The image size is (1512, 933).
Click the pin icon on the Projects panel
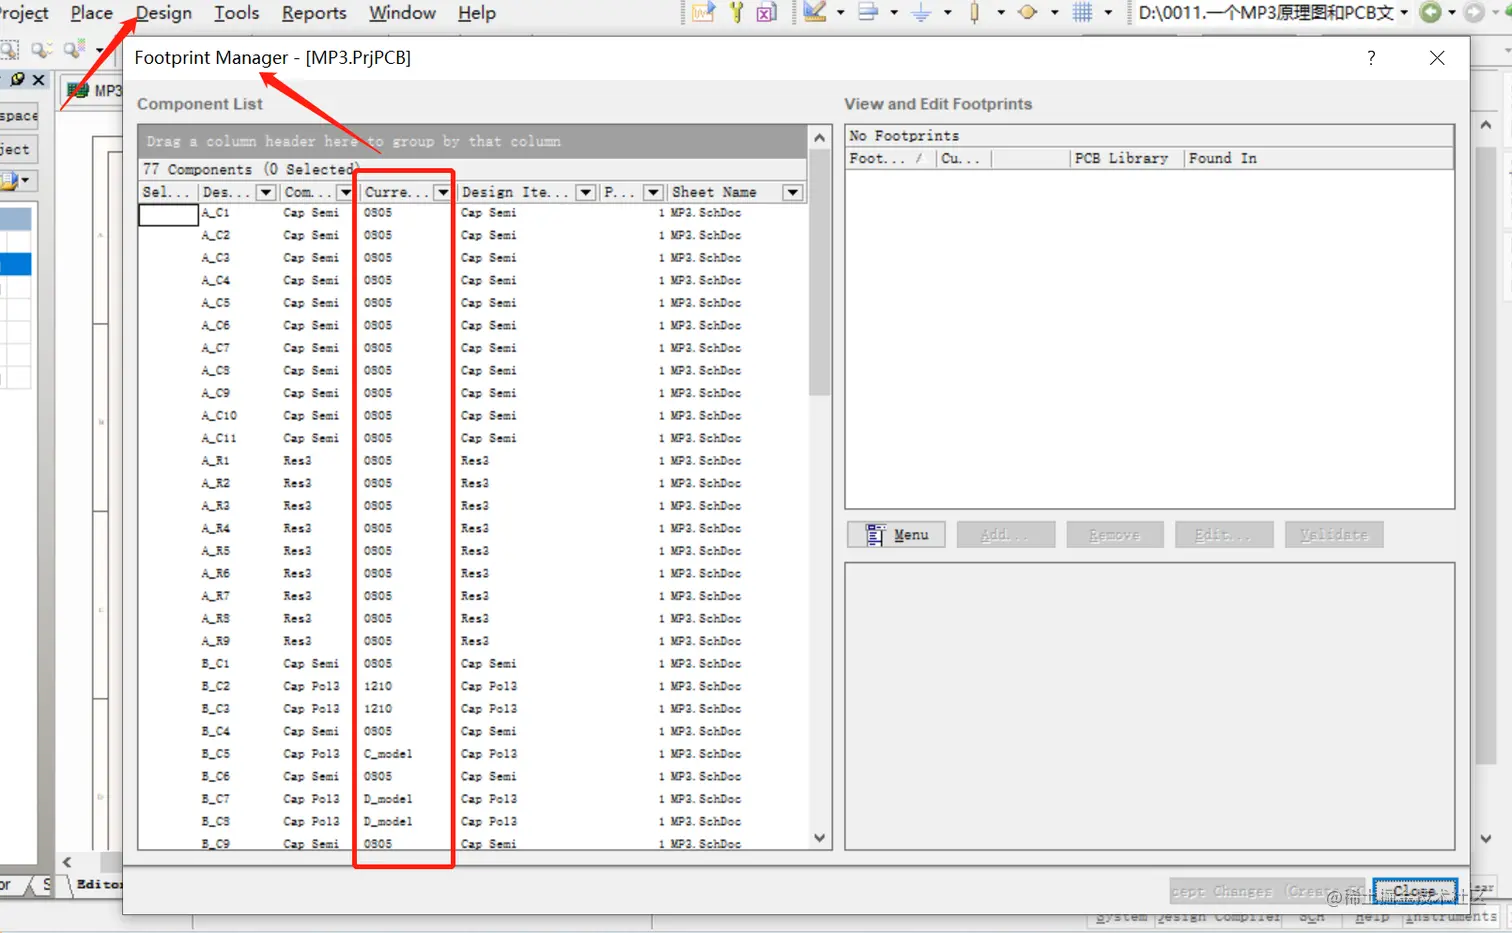click(x=17, y=79)
